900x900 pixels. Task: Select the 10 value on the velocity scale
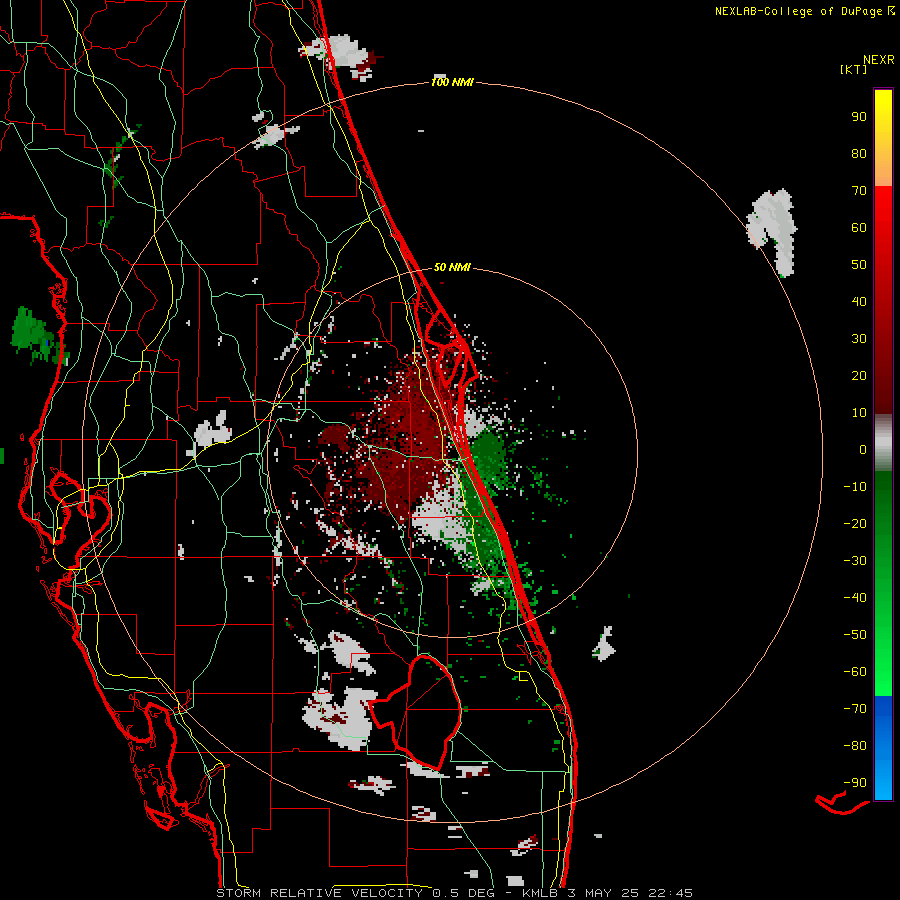pyautogui.click(x=859, y=413)
